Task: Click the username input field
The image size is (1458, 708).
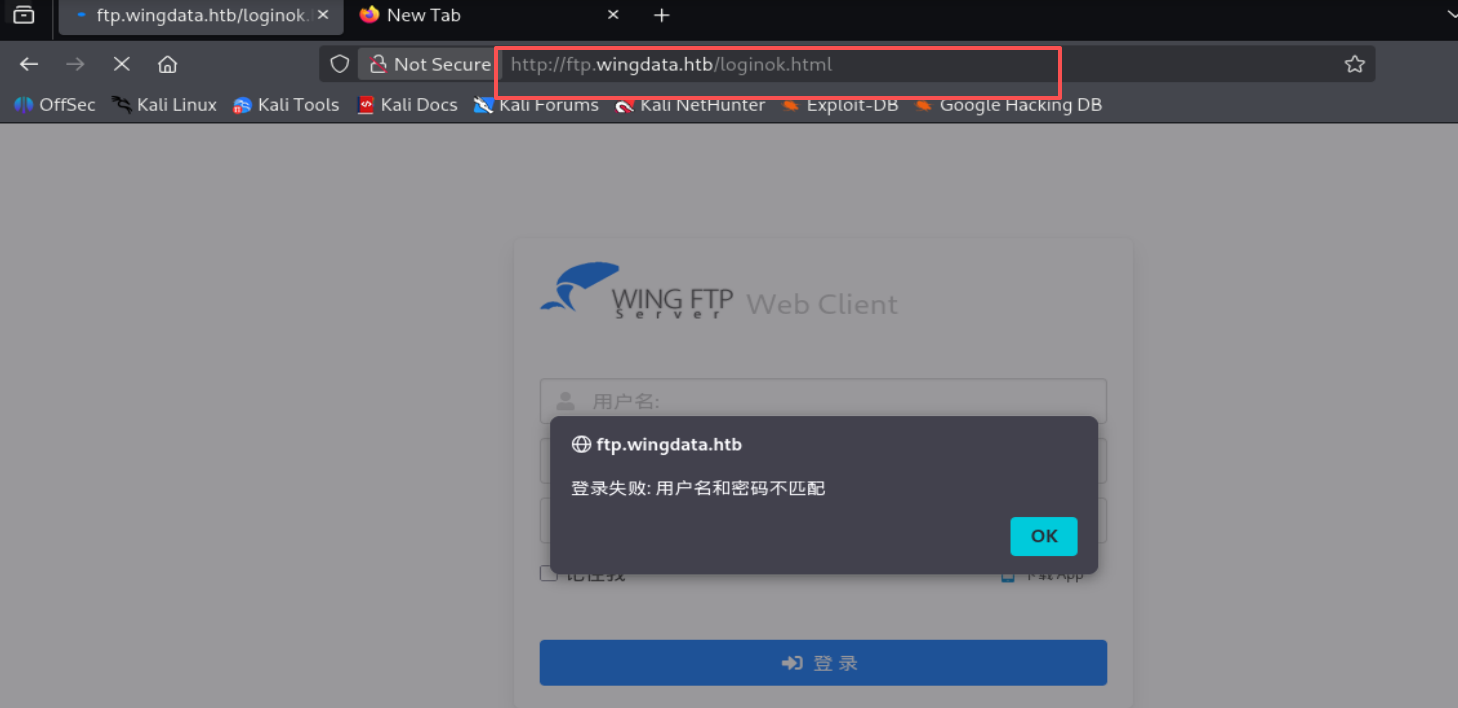Action: [x=823, y=400]
